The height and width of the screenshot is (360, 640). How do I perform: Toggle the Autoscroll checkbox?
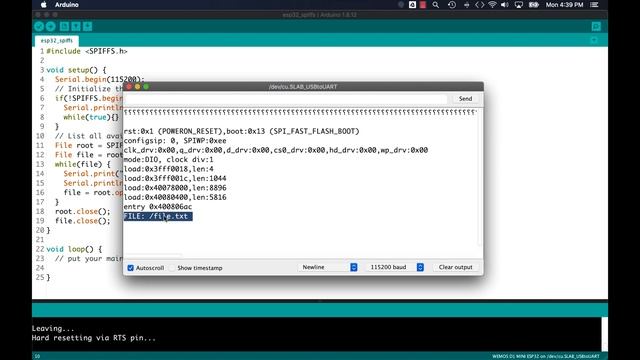coord(131,268)
